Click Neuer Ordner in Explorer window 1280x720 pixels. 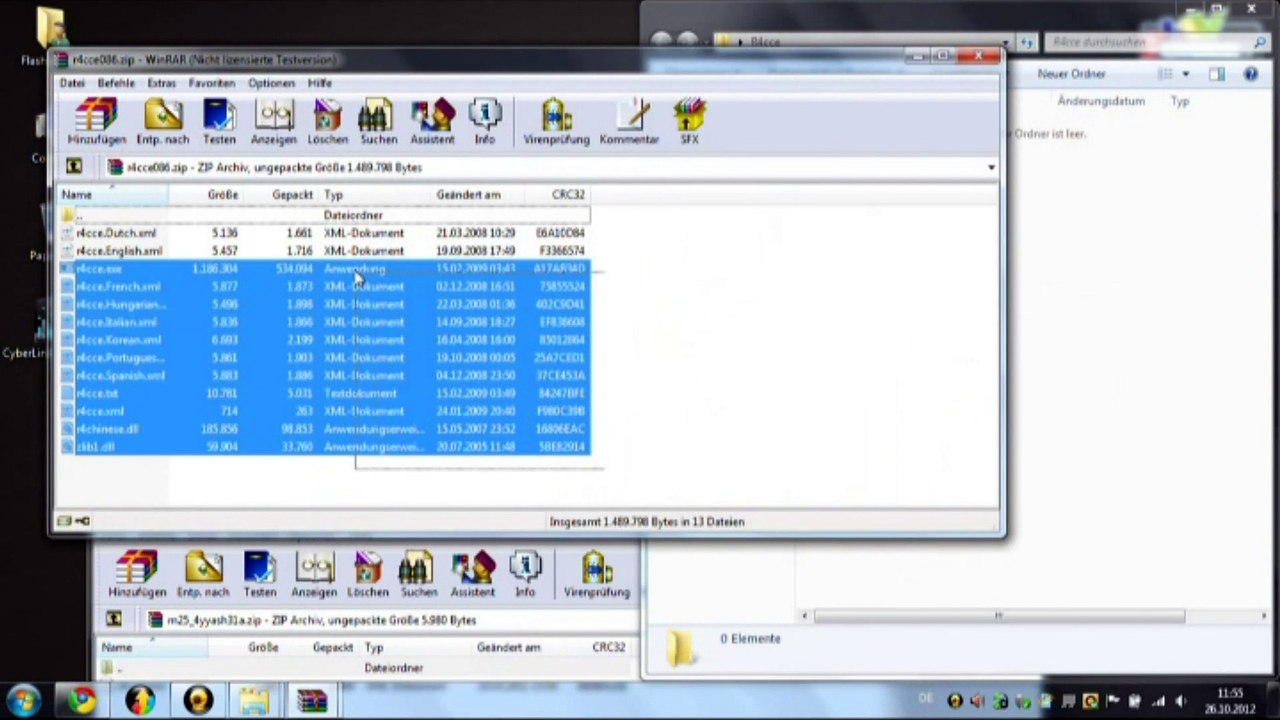(x=1071, y=74)
